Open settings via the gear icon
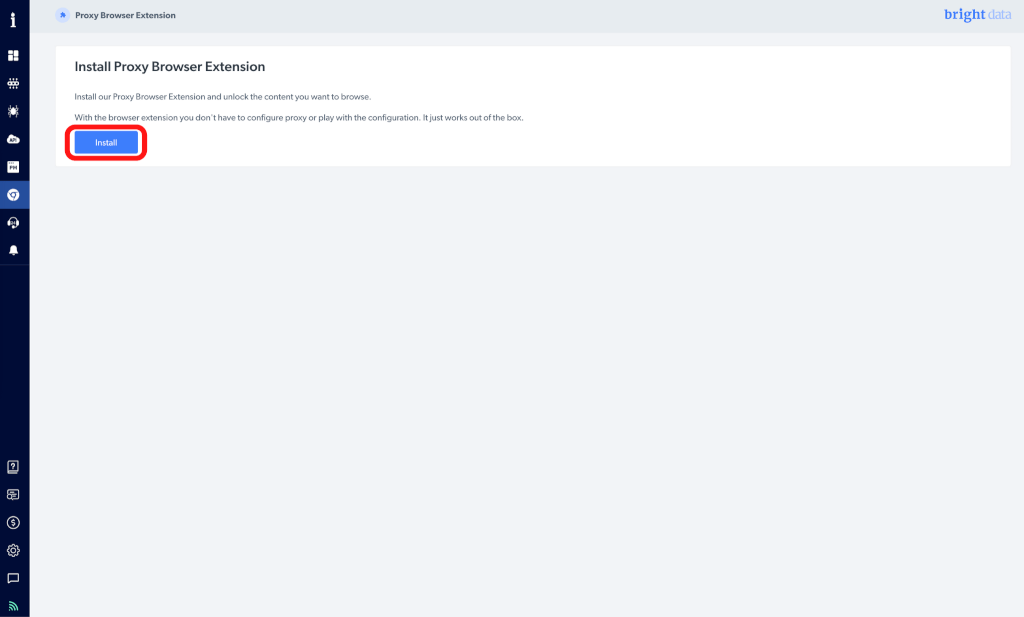The height and width of the screenshot is (617, 1024). coord(13,550)
